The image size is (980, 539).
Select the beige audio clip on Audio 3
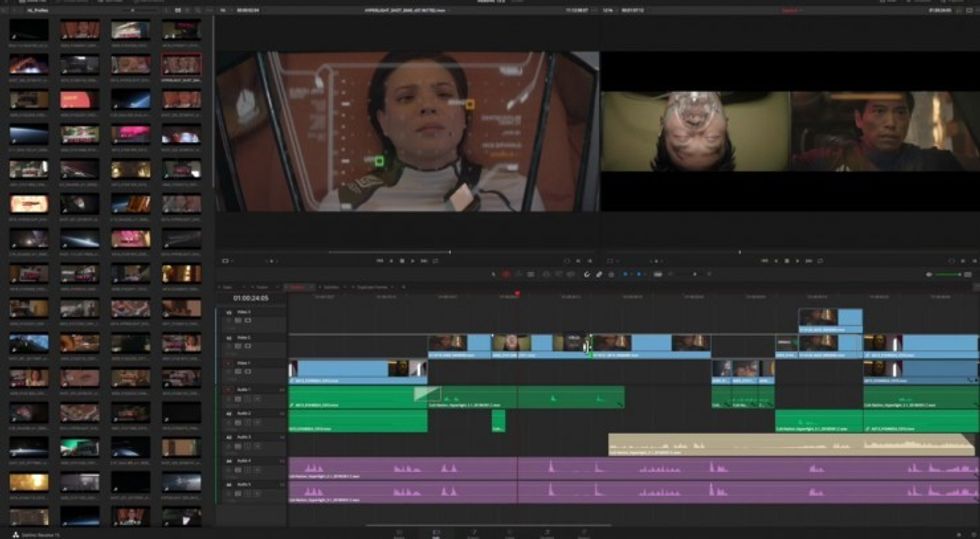point(791,444)
